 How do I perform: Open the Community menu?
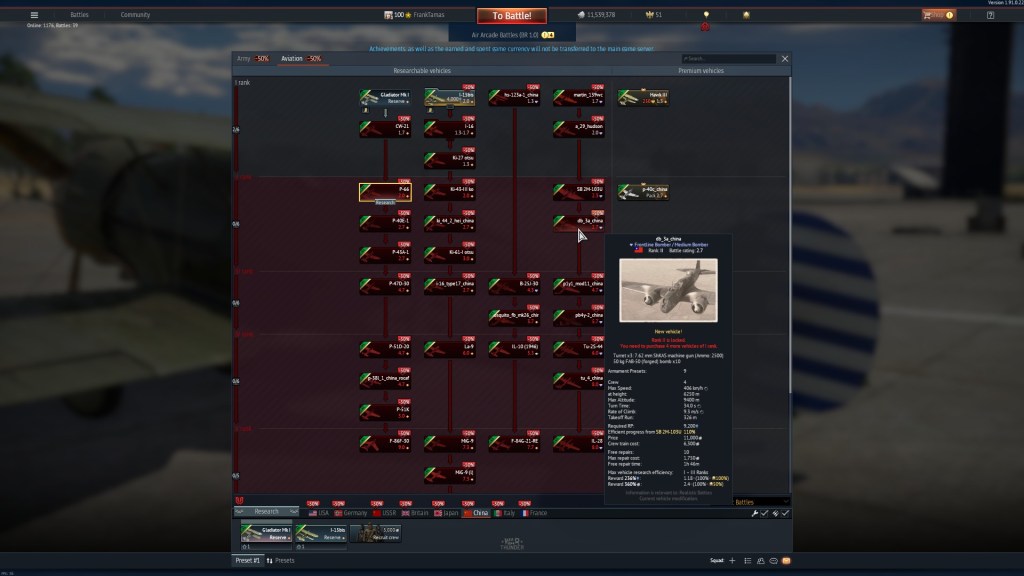(x=135, y=15)
